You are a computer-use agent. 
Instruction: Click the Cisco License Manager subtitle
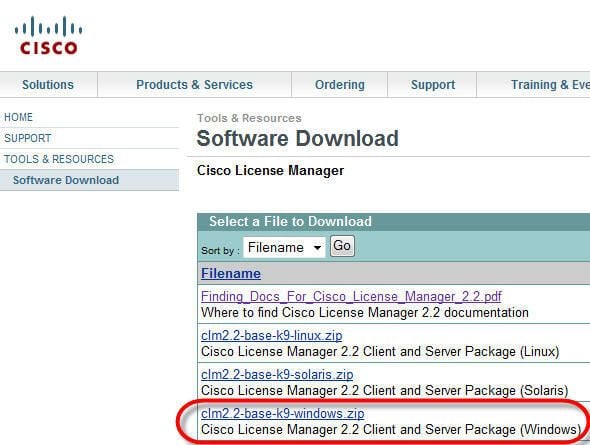[x=270, y=170]
